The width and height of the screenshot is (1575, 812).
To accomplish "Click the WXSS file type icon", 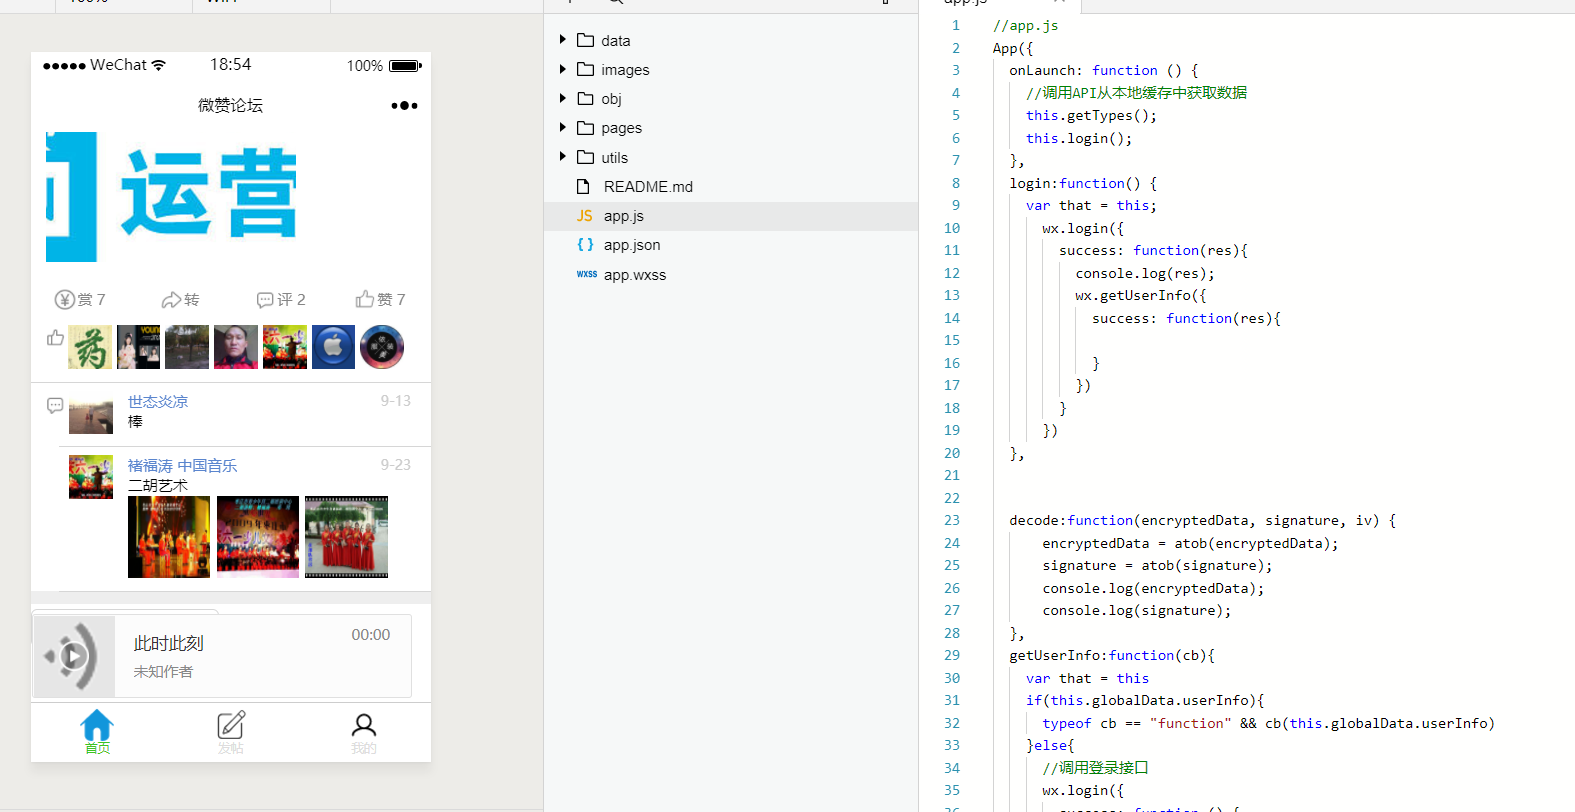I will (587, 274).
